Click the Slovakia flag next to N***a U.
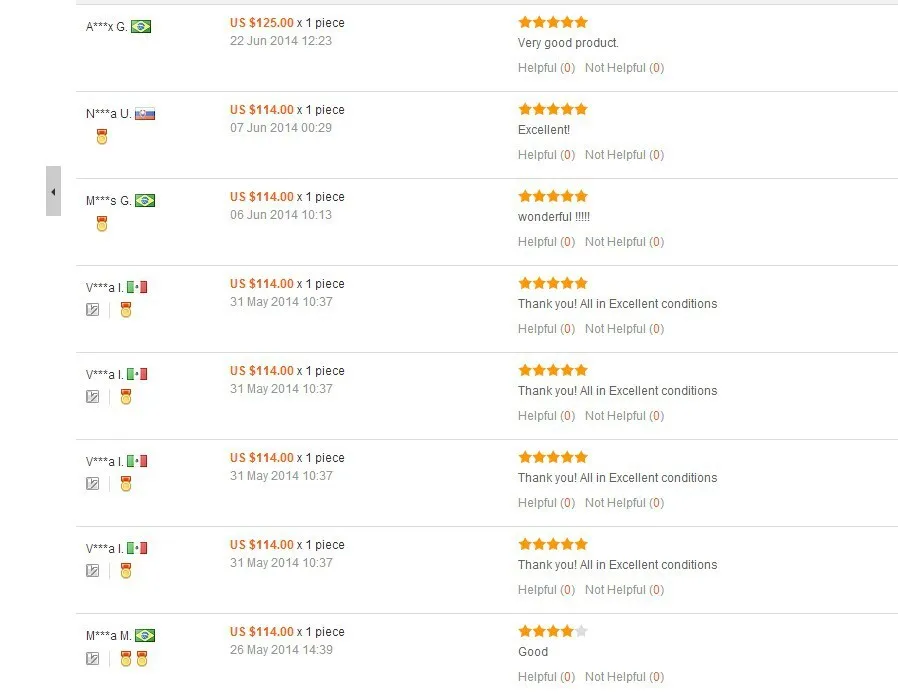Screen dimensions: 898x695 point(145,113)
